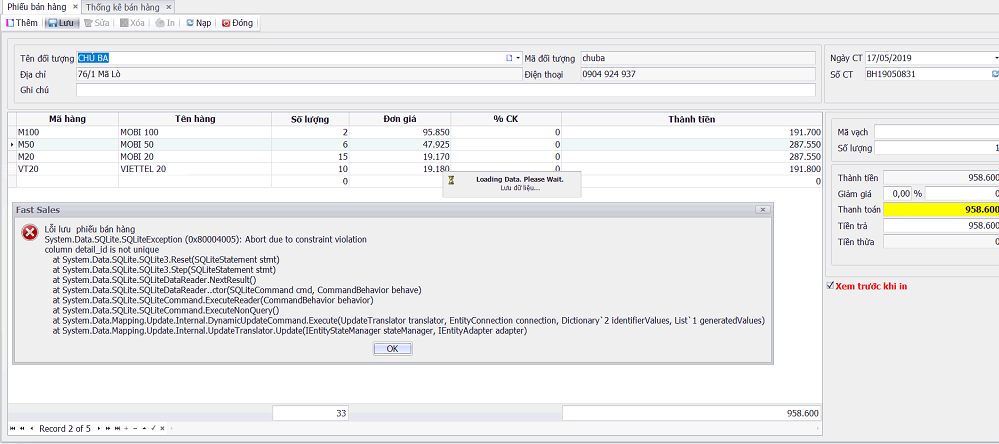Image resolution: width=999 pixels, height=444 pixels.
Task: Select the M100 row cell
Action: pyautogui.click(x=67, y=132)
